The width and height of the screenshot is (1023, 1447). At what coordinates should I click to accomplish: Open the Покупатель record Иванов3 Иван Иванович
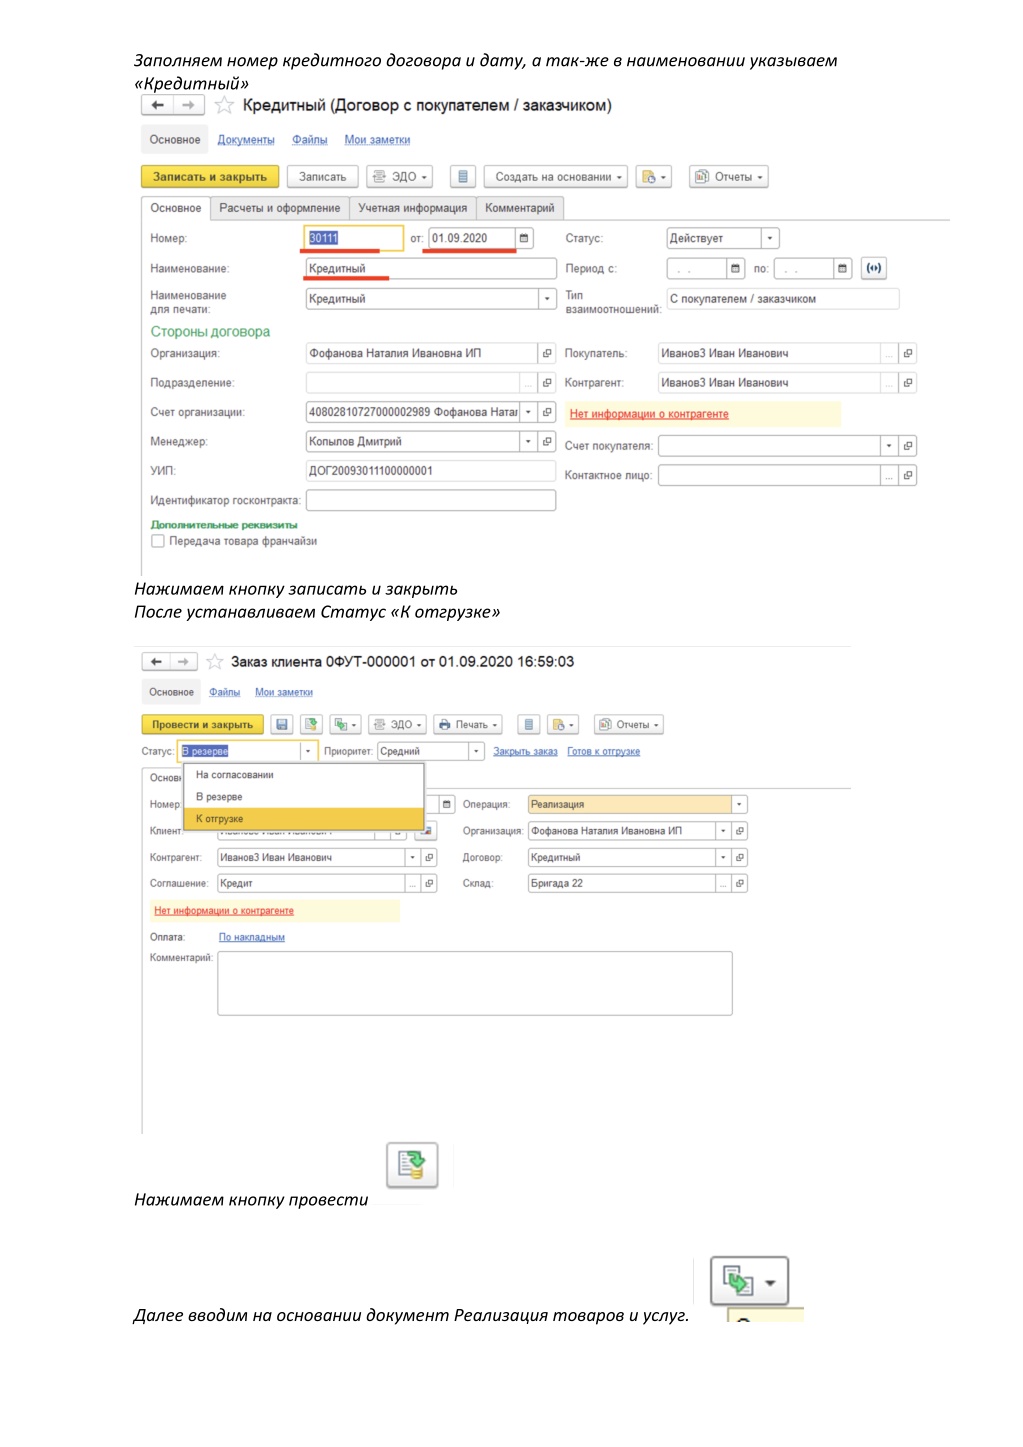(x=908, y=353)
